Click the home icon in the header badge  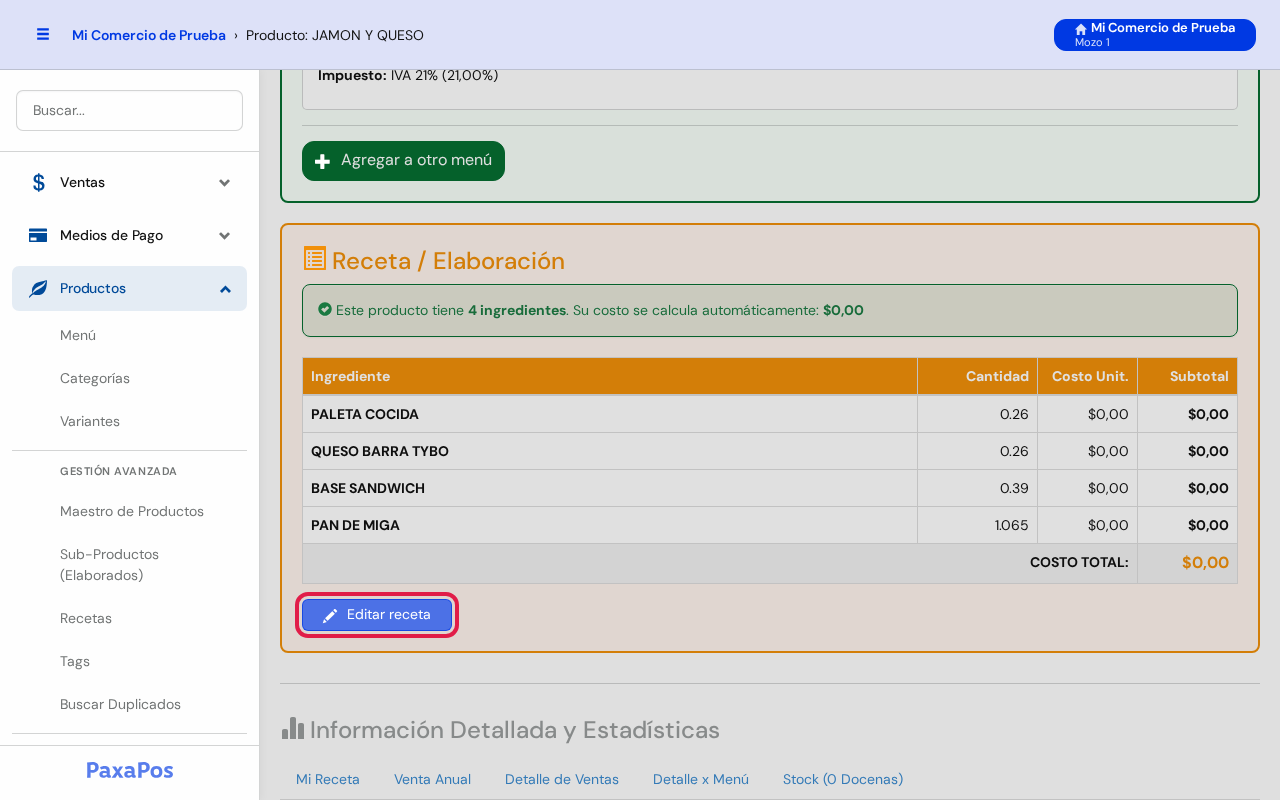[1081, 29]
